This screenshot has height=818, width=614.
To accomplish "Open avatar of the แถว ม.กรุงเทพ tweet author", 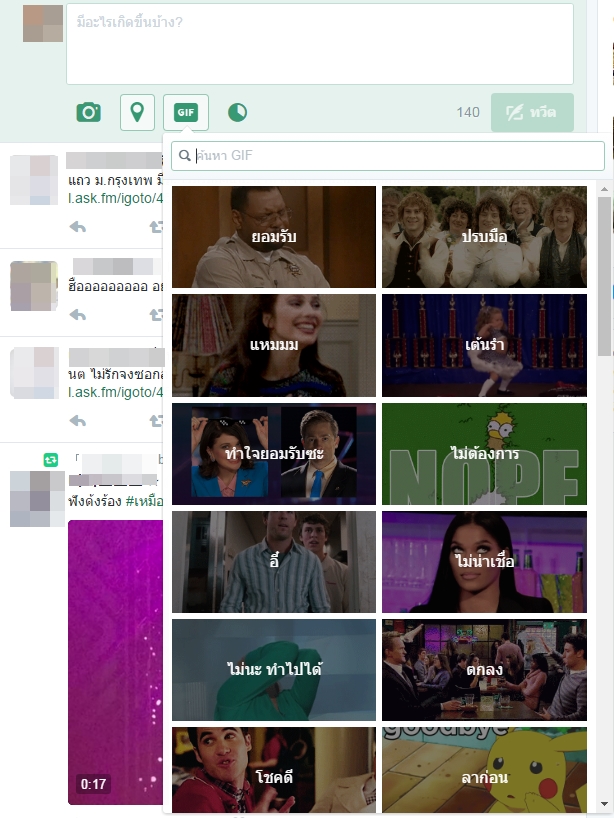I will 34,180.
